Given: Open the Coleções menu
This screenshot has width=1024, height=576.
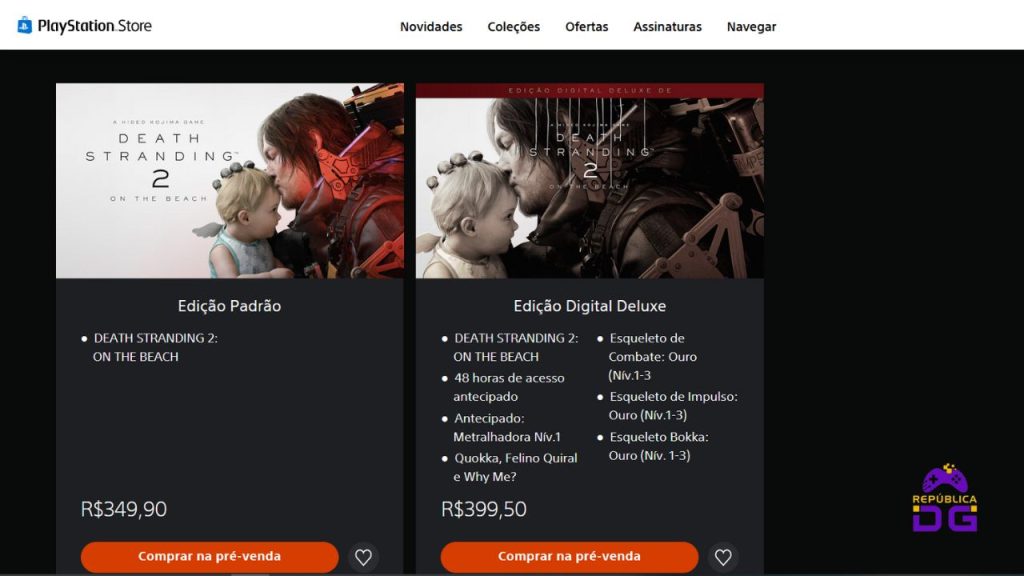Looking at the screenshot, I should [513, 27].
